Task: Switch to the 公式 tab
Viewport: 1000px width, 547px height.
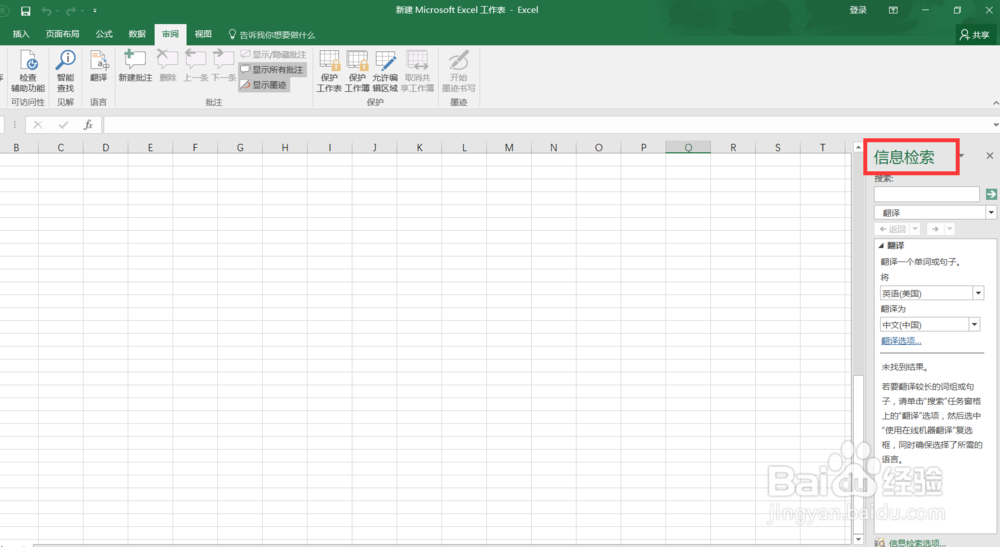Action: 104,34
